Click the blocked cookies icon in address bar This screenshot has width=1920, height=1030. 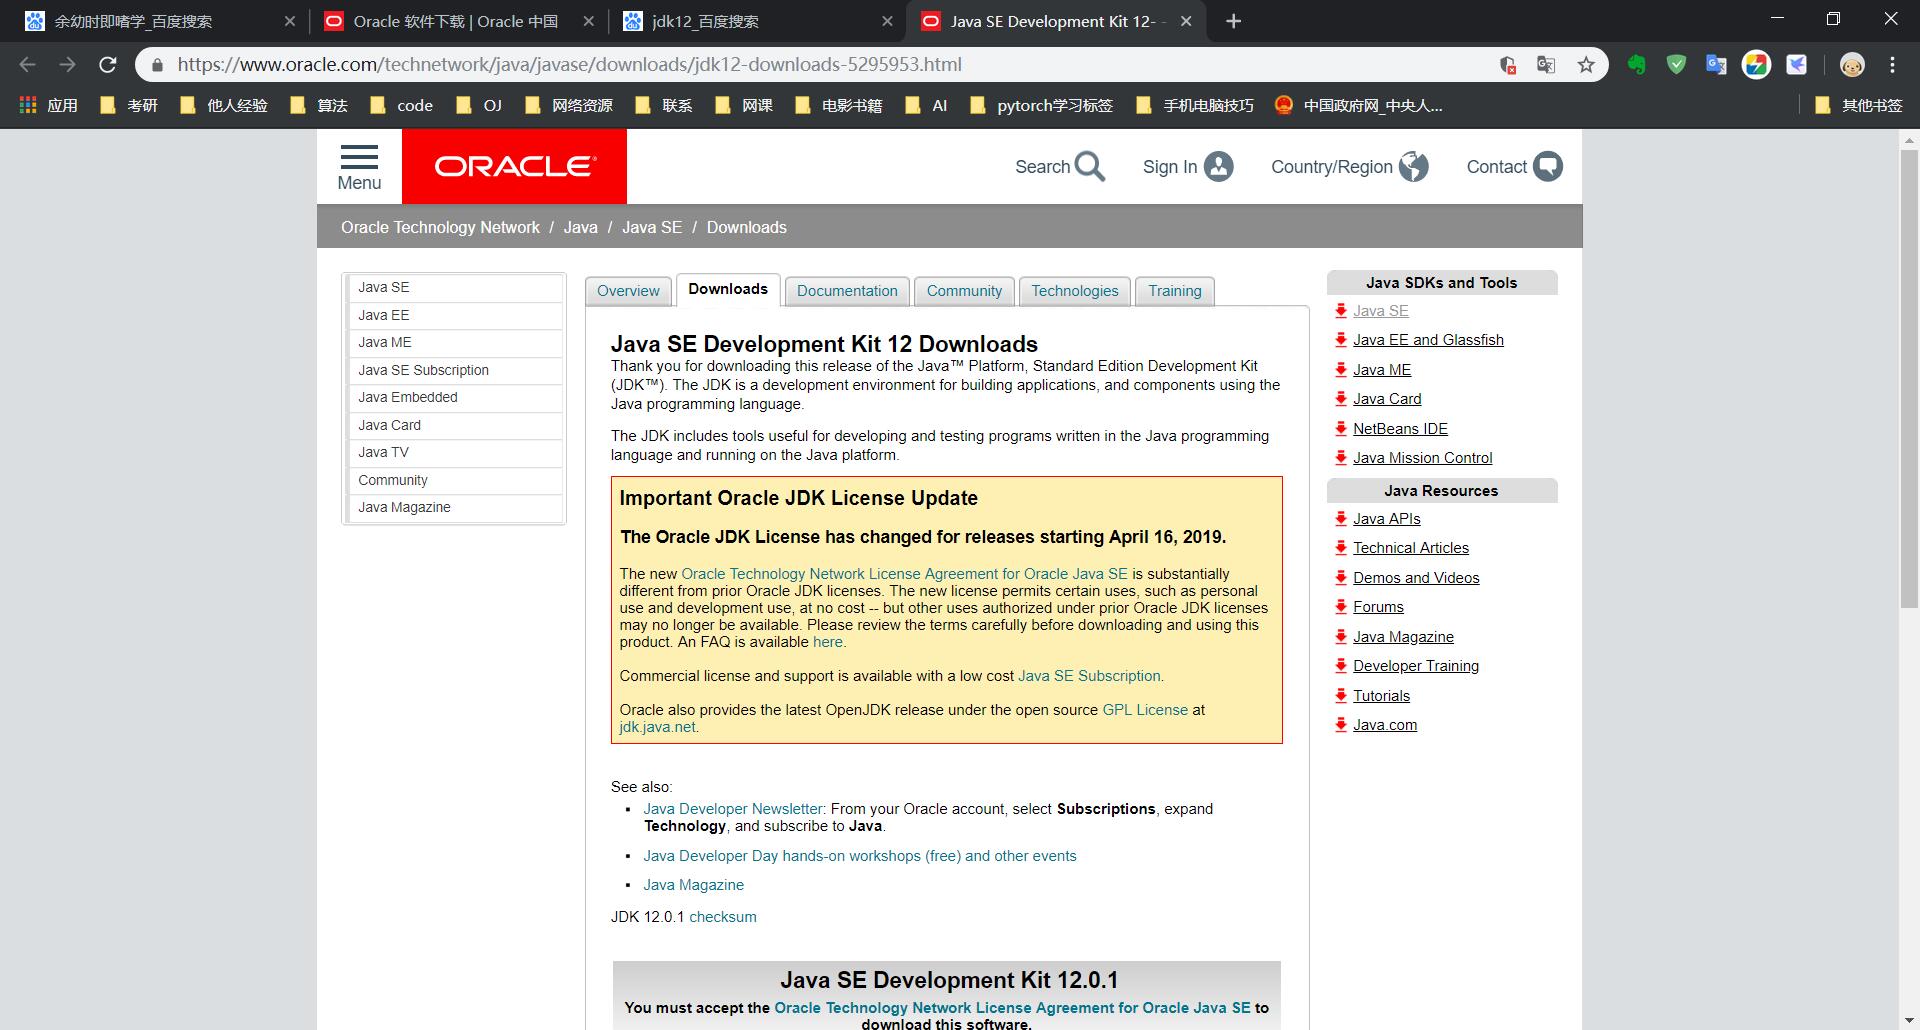tap(1508, 65)
